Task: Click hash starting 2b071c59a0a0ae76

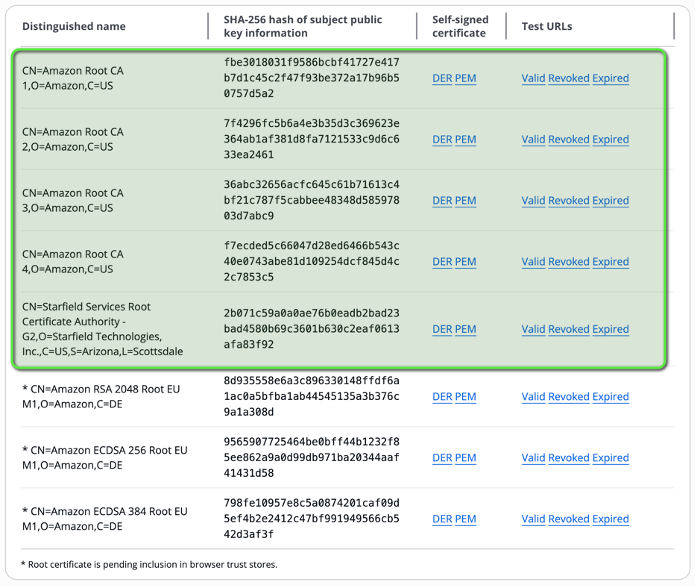Action: tap(313, 330)
